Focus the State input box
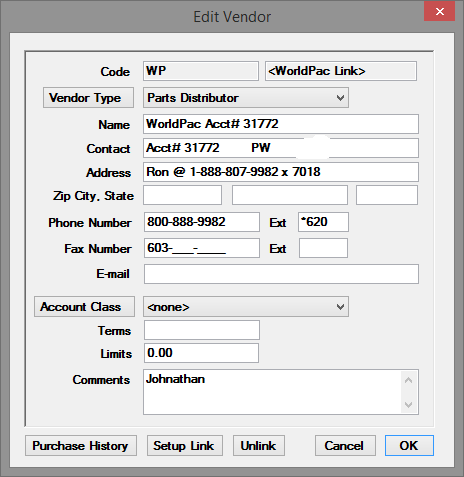The image size is (464, 477). (x=387, y=195)
